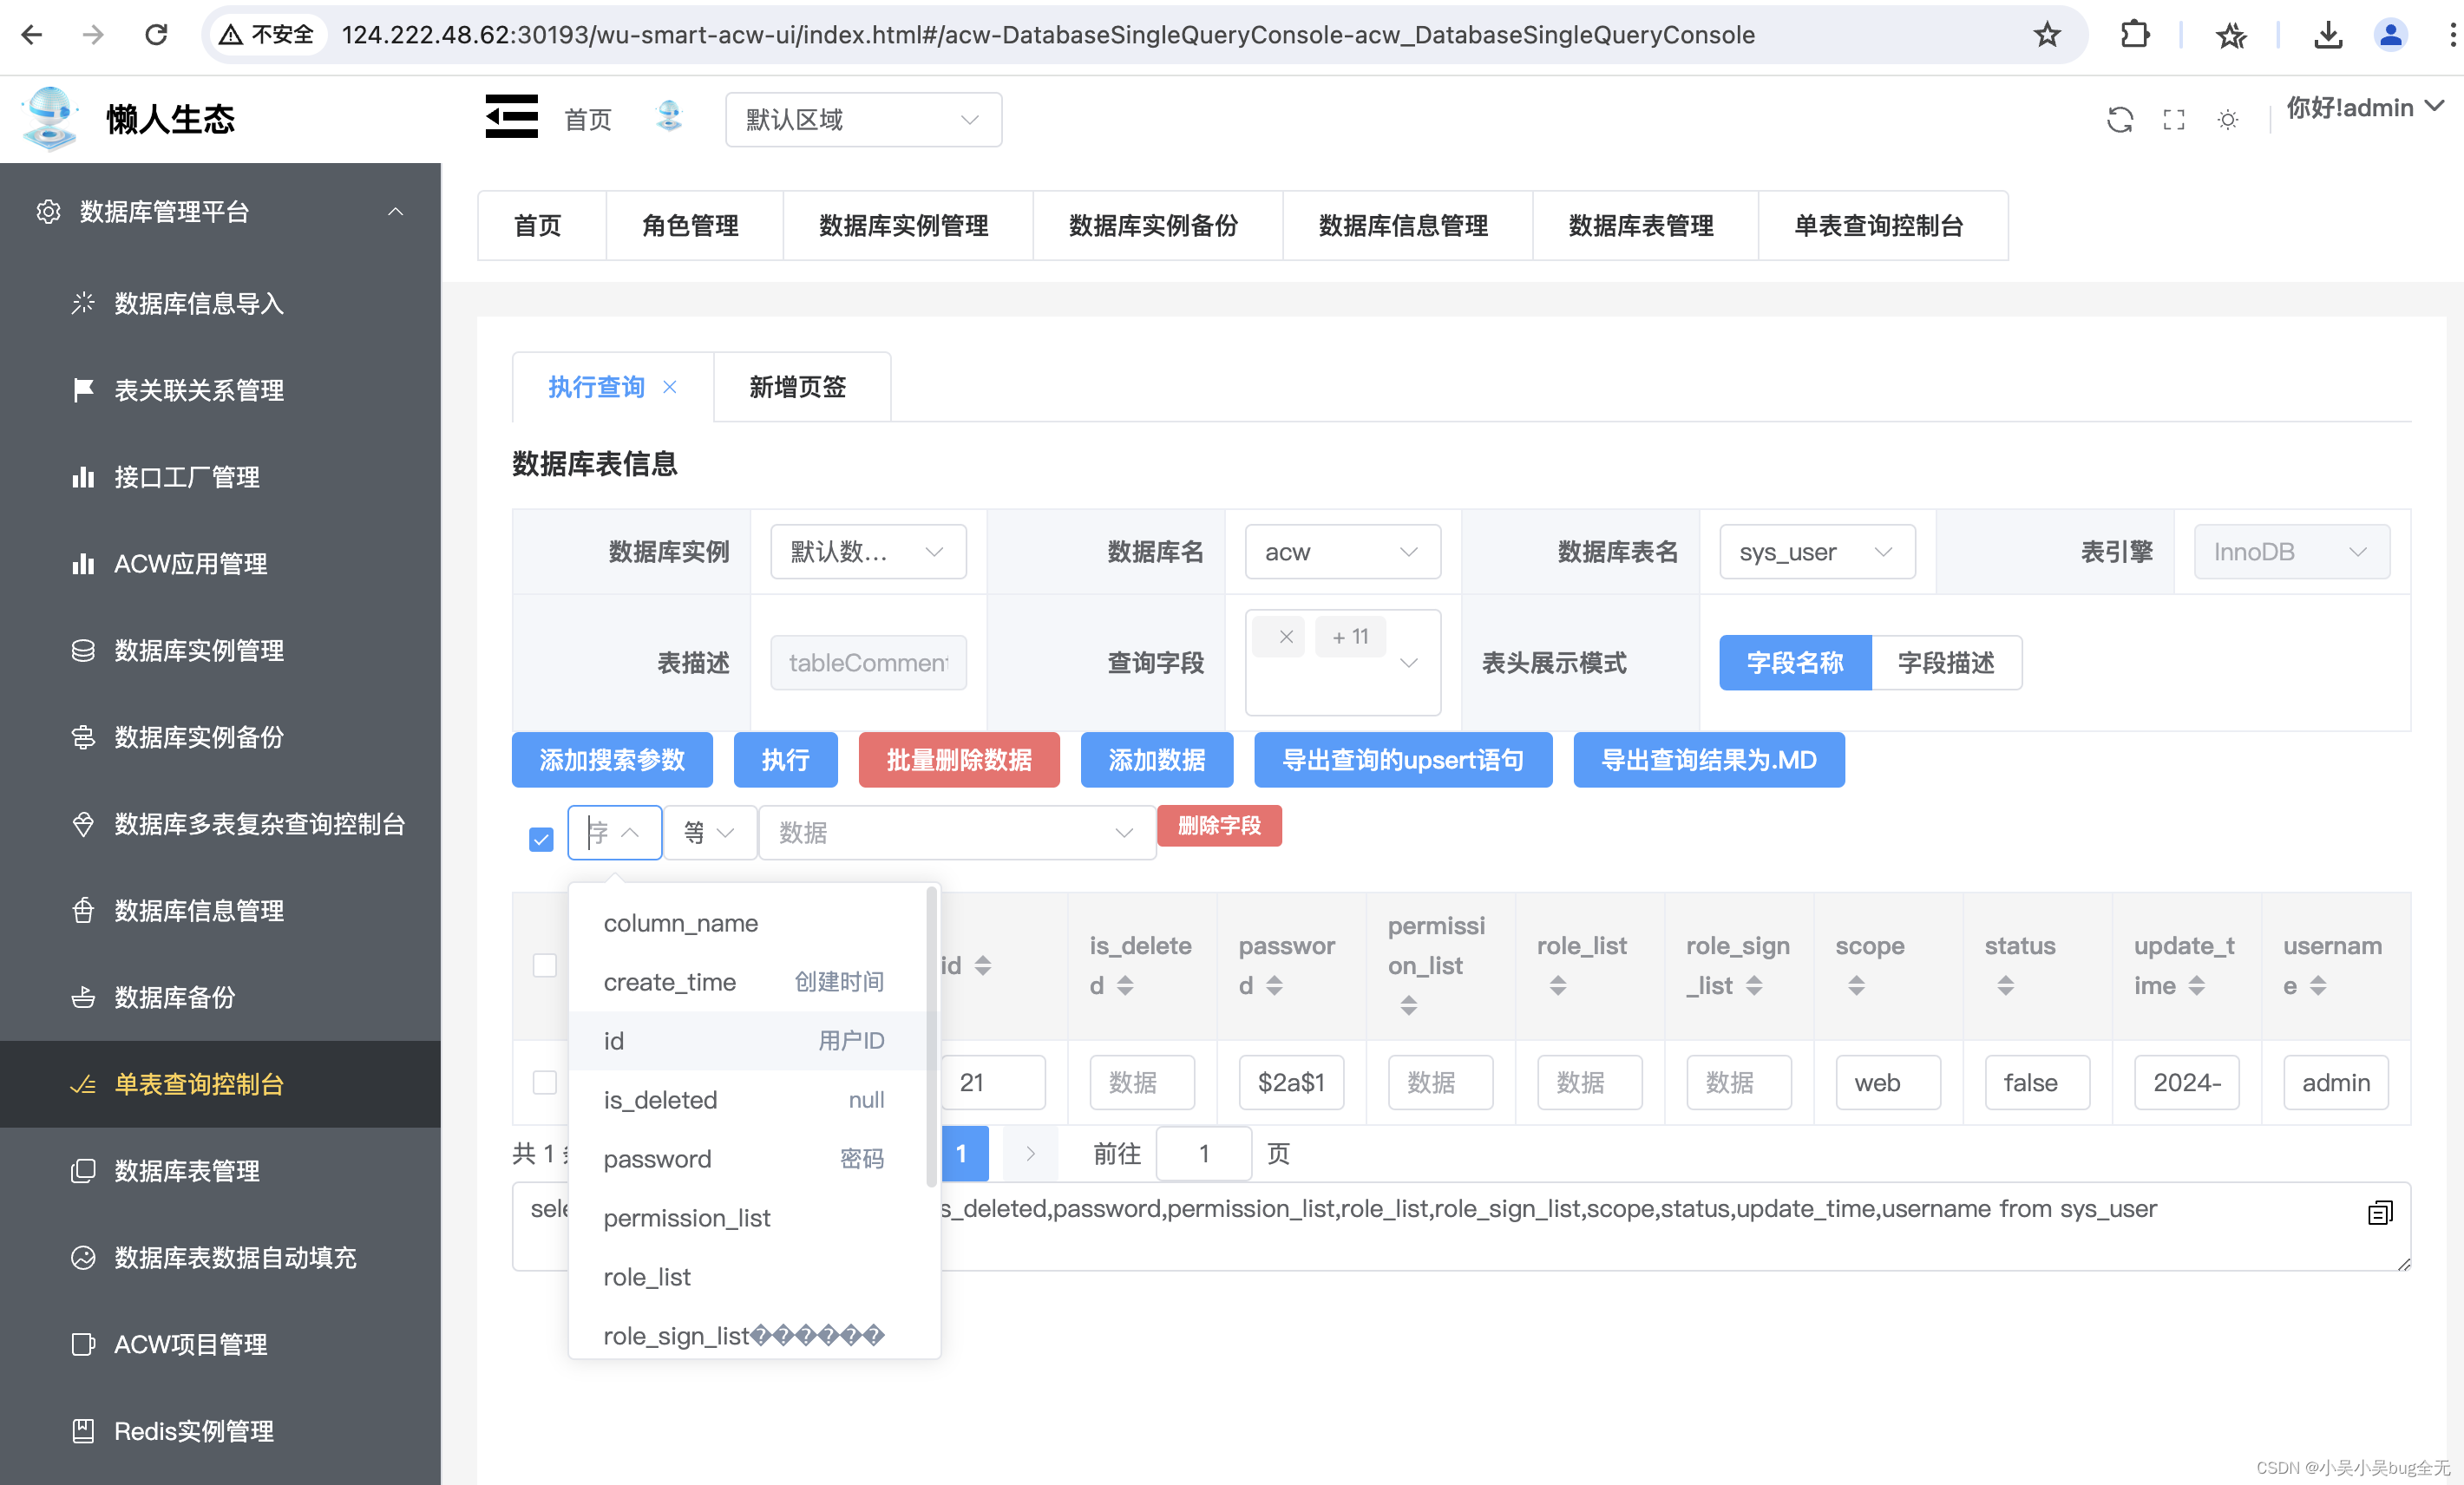The height and width of the screenshot is (1485, 2464).
Task: Bookmark this page with the star icon
Action: click(x=2046, y=35)
